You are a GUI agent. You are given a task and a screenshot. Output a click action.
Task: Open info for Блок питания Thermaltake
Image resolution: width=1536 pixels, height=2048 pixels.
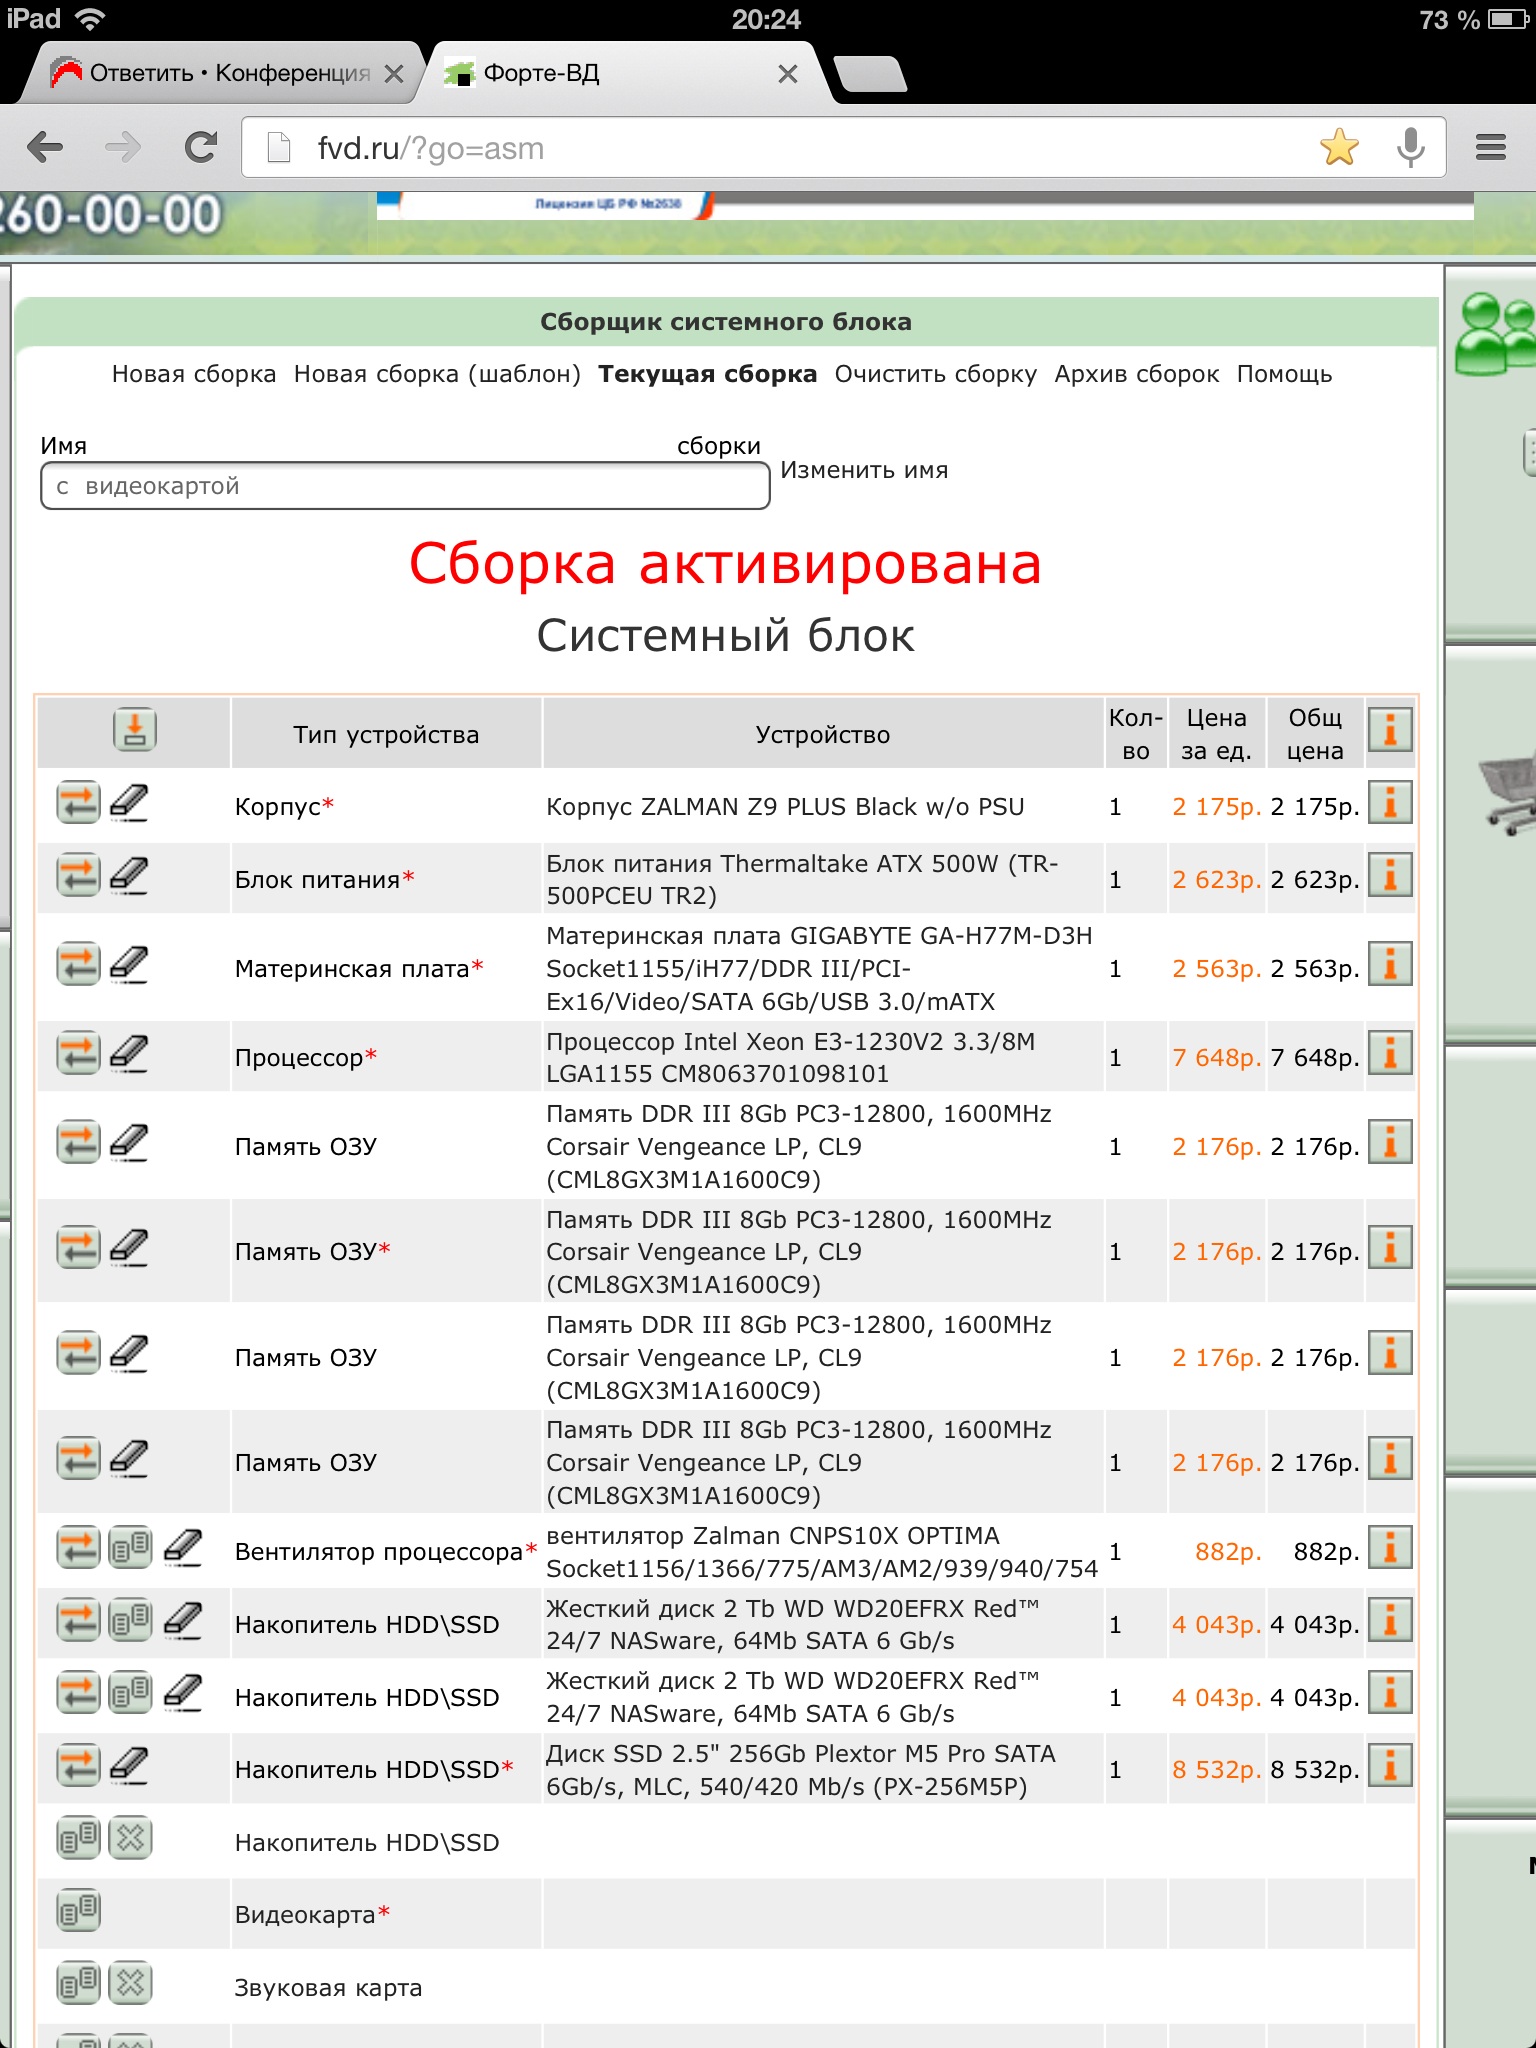[1390, 876]
